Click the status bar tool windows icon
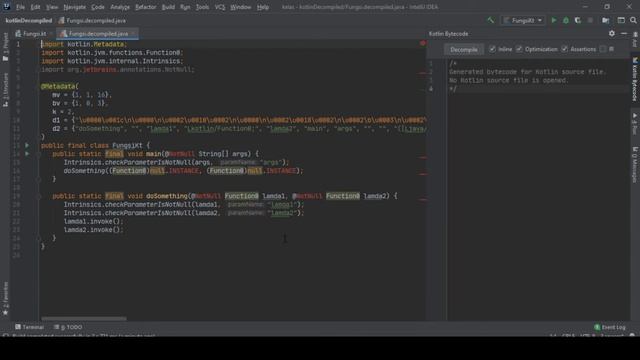Screen dimensions: 640x360 (x=5, y=336)
